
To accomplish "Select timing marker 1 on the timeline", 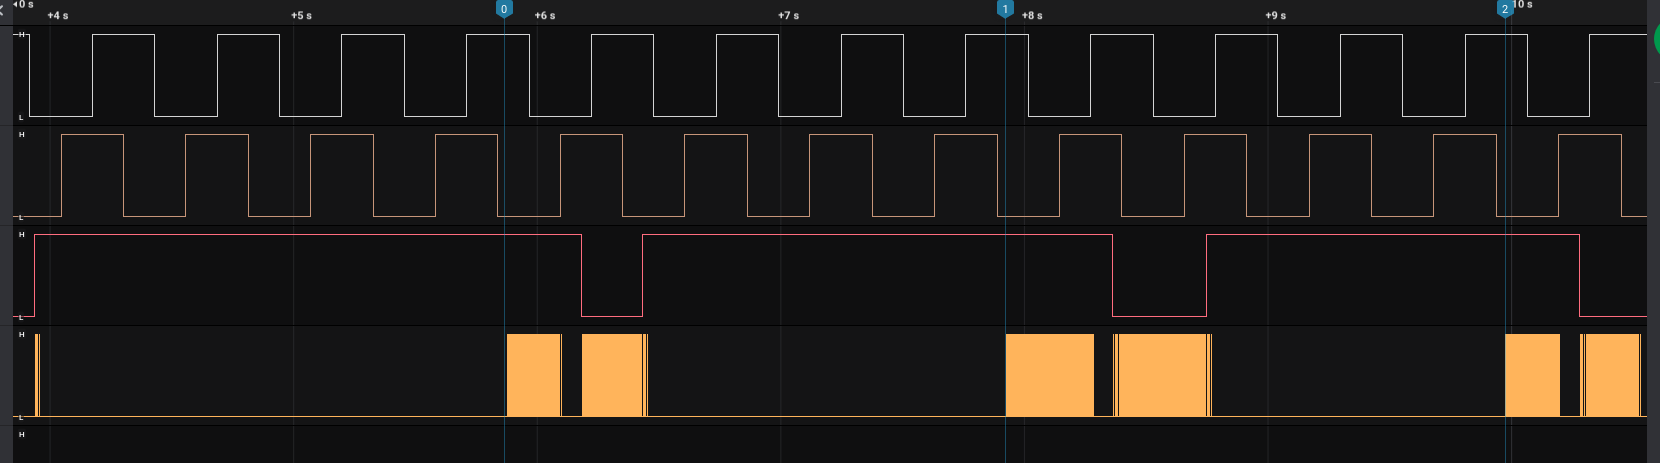I will (x=1005, y=9).
